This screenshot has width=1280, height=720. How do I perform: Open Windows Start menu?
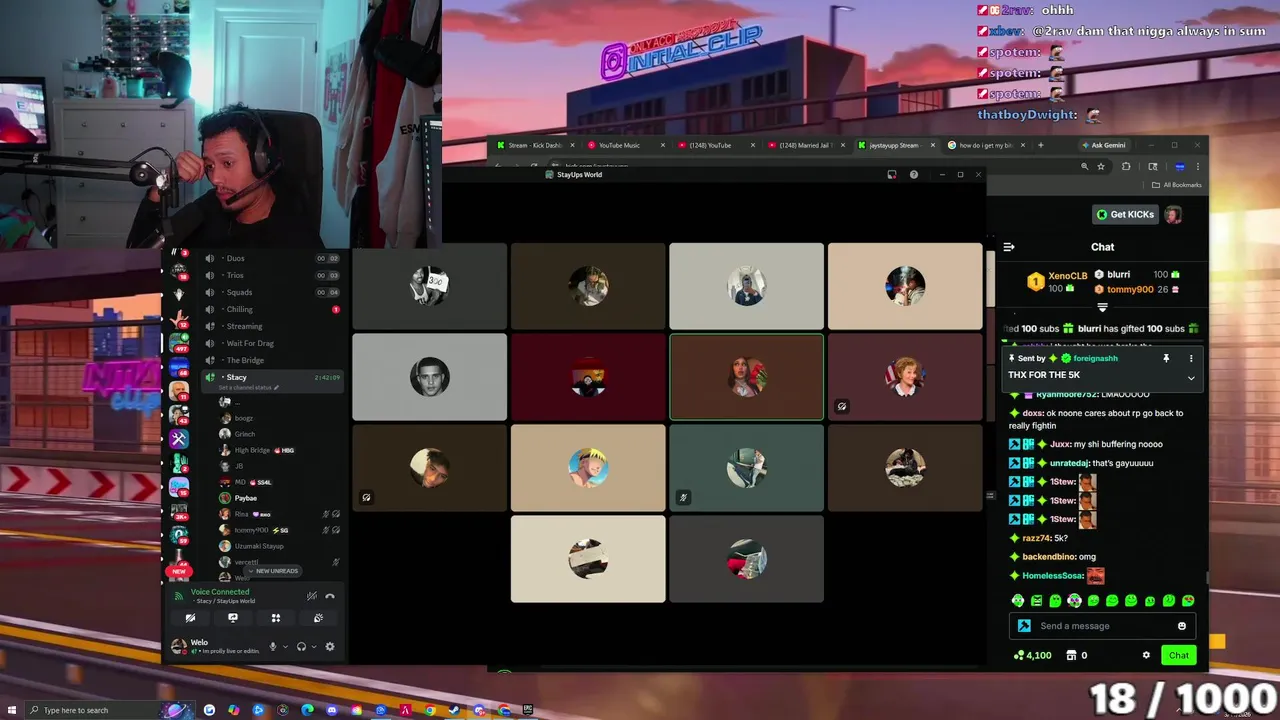point(11,710)
